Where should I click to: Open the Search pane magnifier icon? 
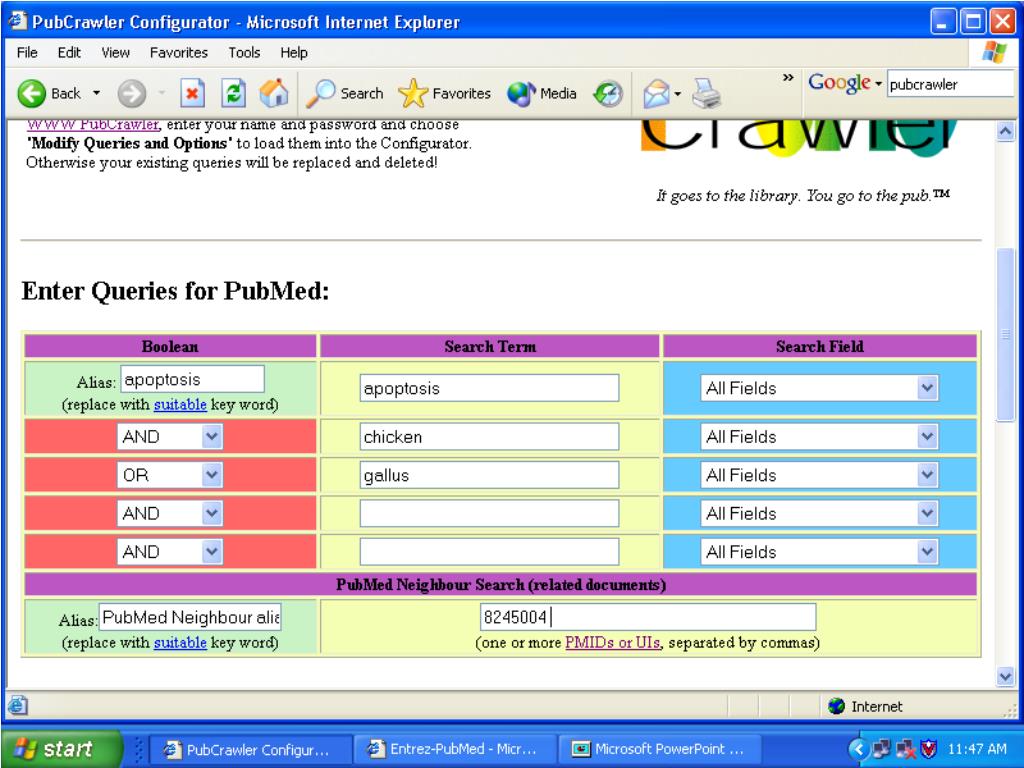pyautogui.click(x=321, y=93)
